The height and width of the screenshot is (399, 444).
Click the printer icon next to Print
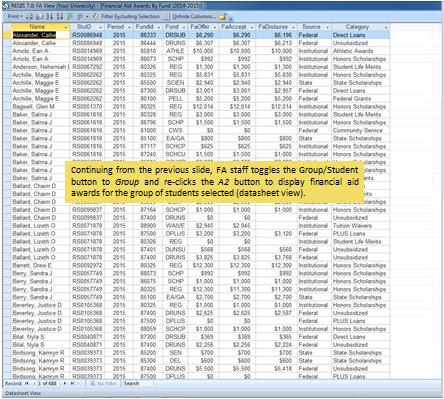tap(29, 16)
